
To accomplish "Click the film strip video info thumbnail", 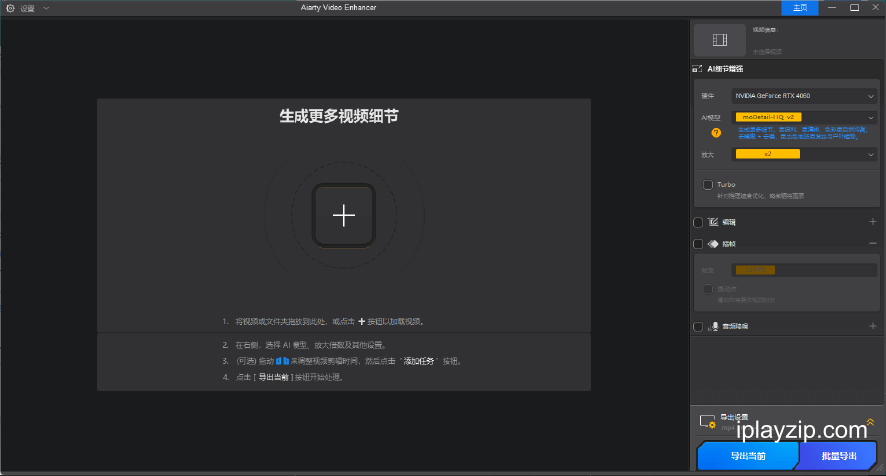I will (x=719, y=40).
